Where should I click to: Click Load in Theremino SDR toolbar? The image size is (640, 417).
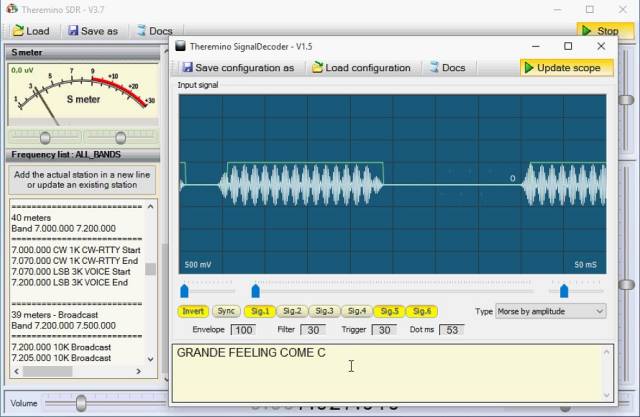point(28,31)
